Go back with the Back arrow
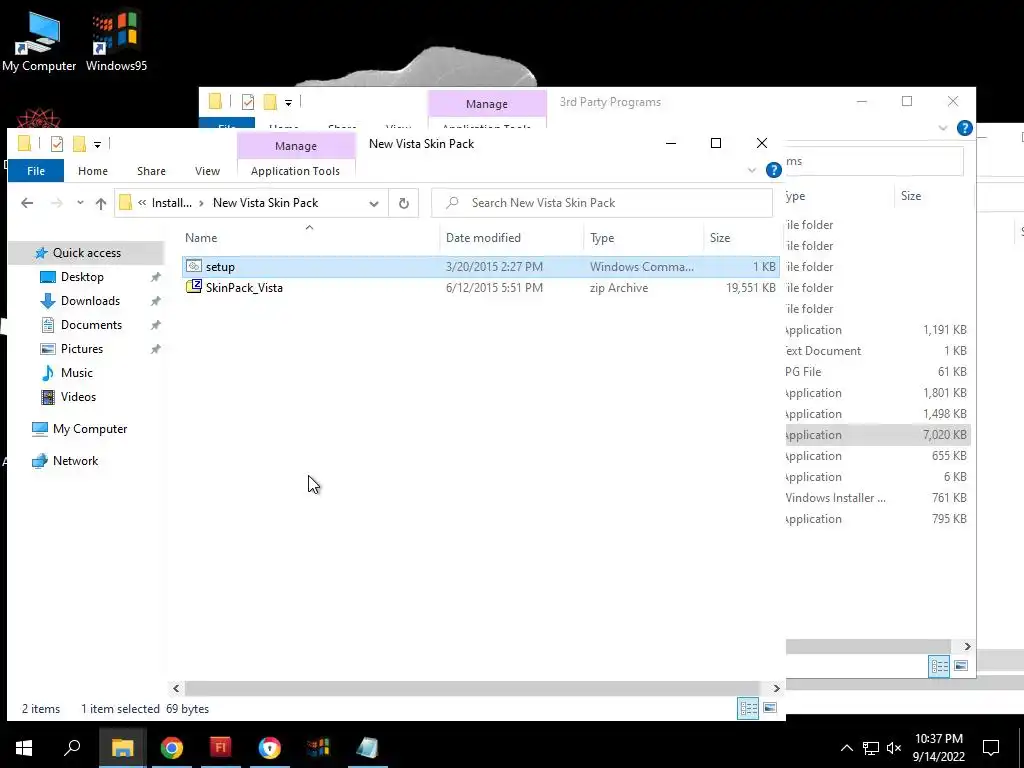This screenshot has width=1024, height=768. [x=27, y=203]
